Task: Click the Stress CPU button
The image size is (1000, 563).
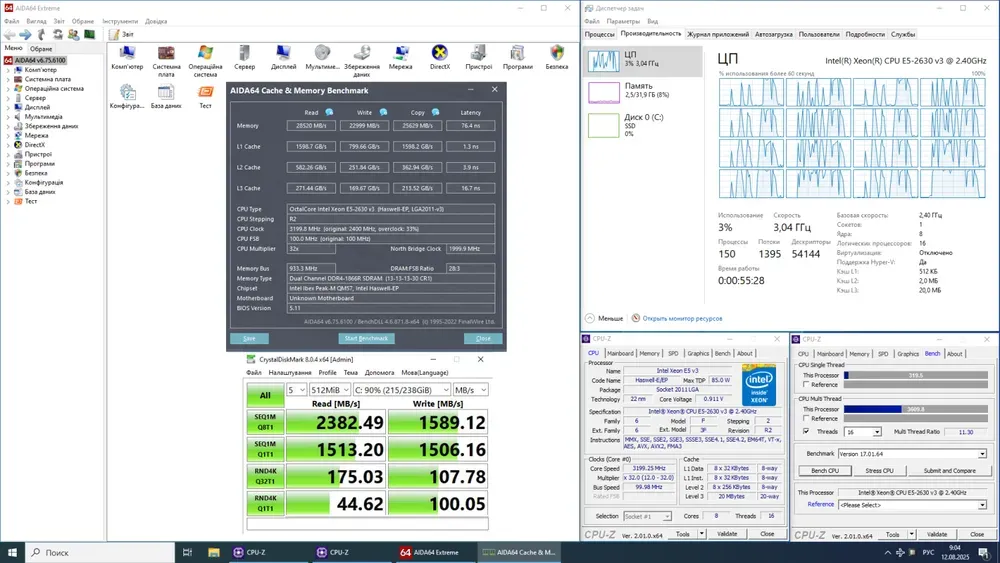Action: pos(879,470)
